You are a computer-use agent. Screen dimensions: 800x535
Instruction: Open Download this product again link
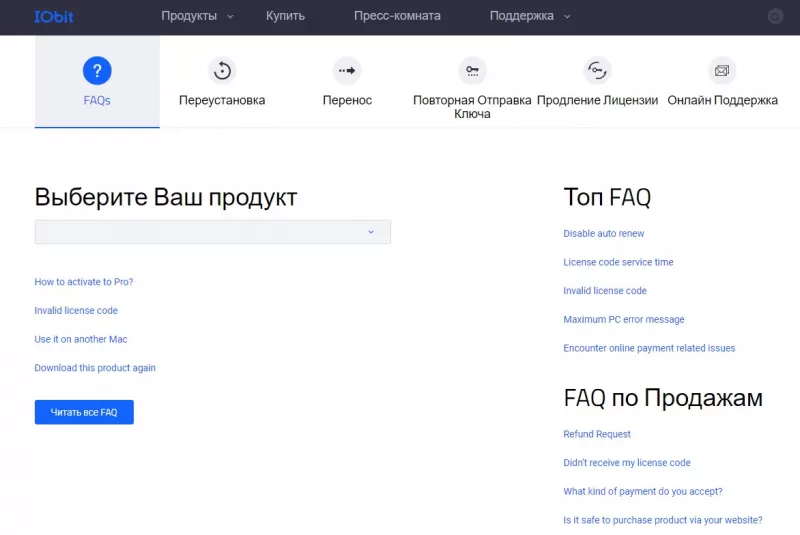95,368
